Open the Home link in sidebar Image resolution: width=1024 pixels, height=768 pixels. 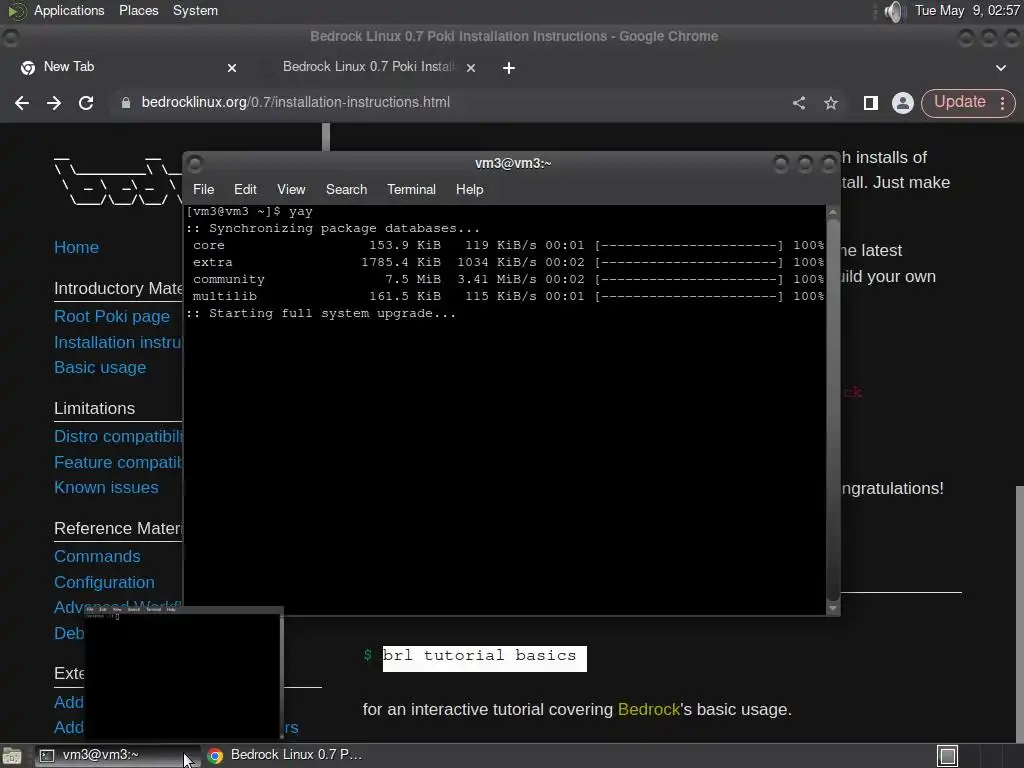tap(76, 248)
